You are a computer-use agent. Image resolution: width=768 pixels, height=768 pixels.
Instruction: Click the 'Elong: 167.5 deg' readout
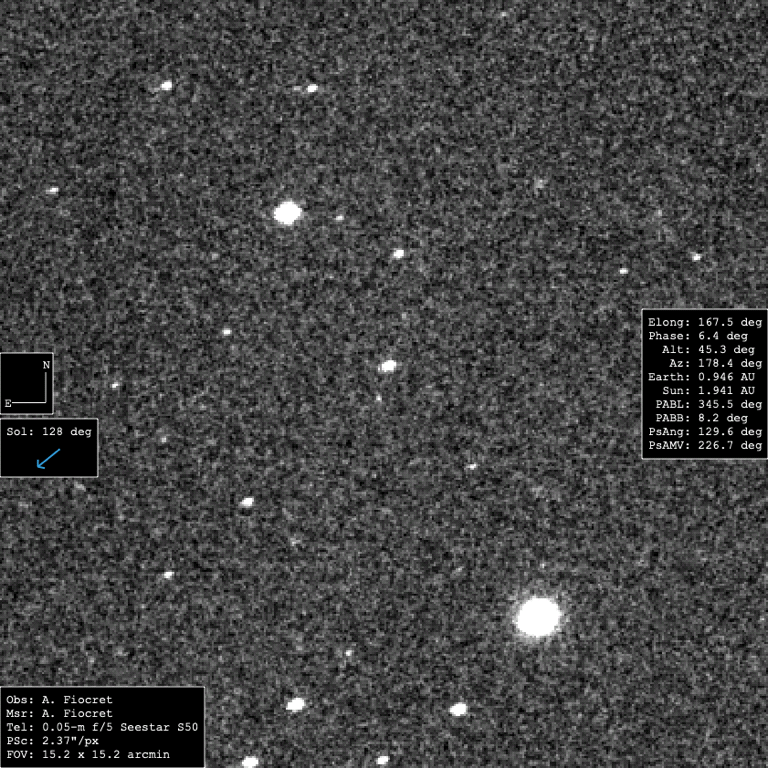[705, 322]
